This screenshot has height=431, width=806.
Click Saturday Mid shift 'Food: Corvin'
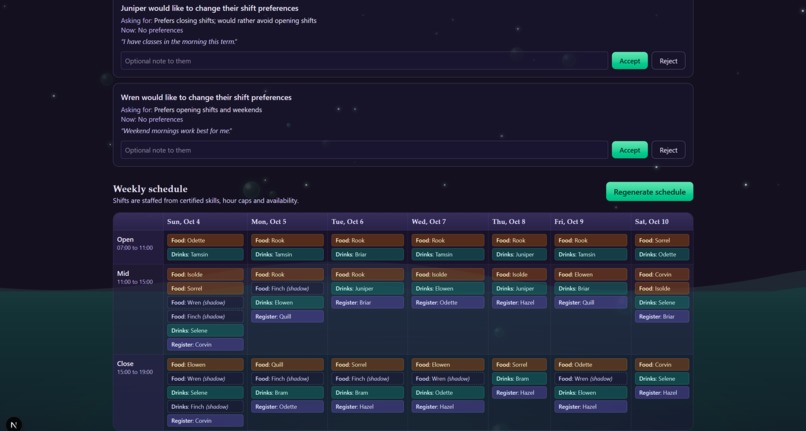[x=662, y=275]
